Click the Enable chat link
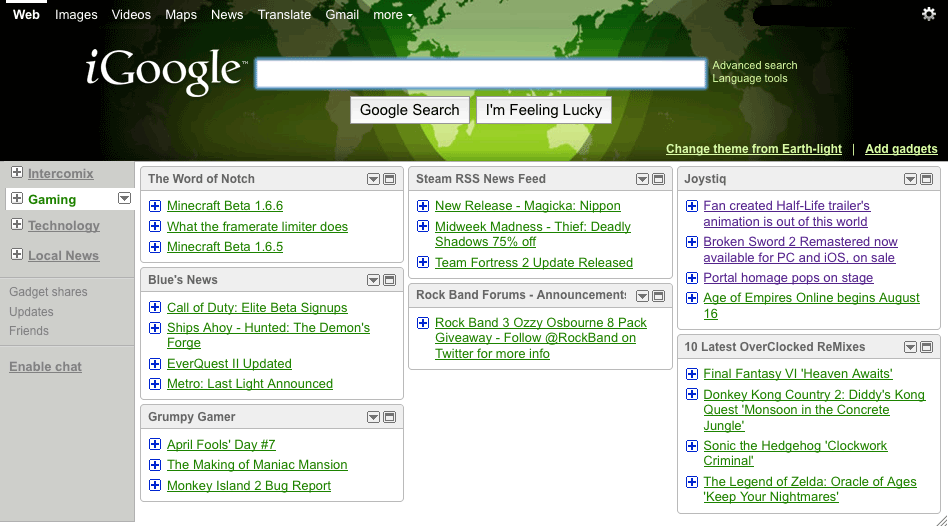948x527 pixels. (45, 367)
